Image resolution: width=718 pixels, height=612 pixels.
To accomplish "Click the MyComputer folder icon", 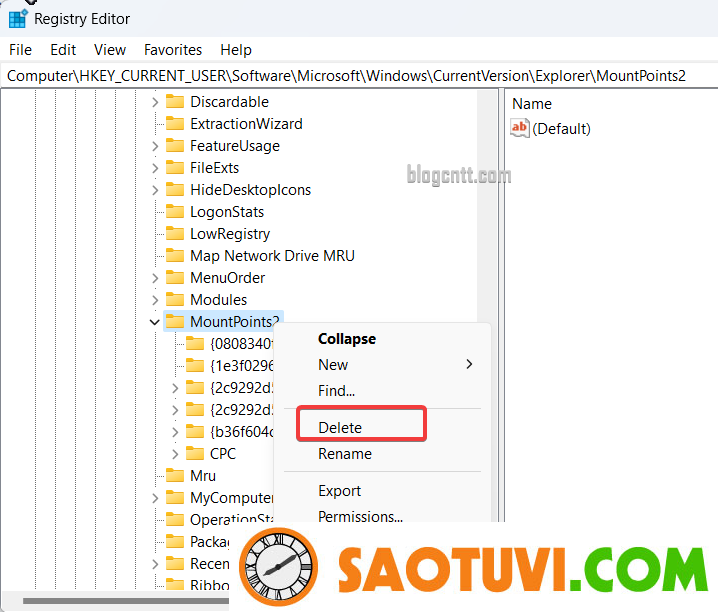I will click(174, 497).
